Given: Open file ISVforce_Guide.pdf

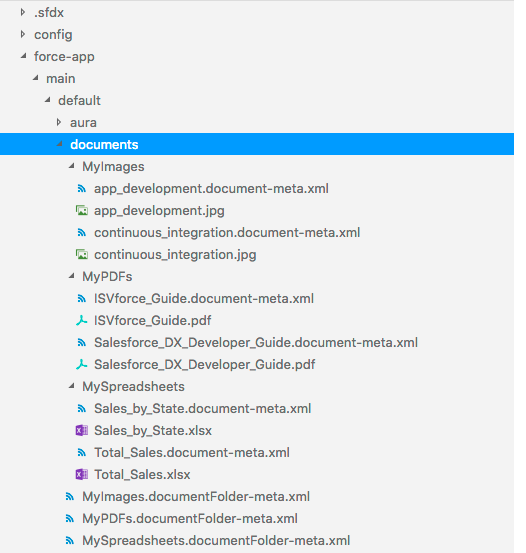Looking at the screenshot, I should [153, 321].
